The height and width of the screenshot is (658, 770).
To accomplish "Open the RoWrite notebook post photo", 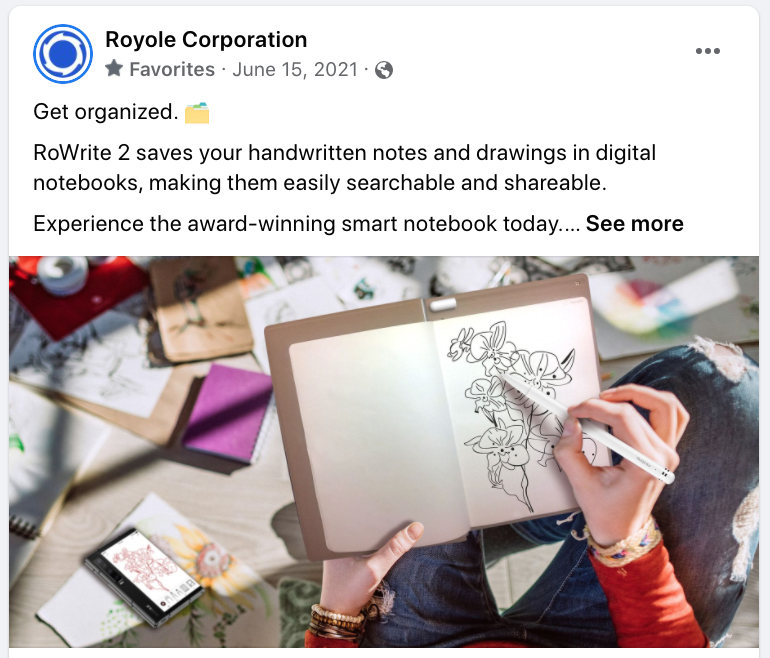I will (384, 452).
